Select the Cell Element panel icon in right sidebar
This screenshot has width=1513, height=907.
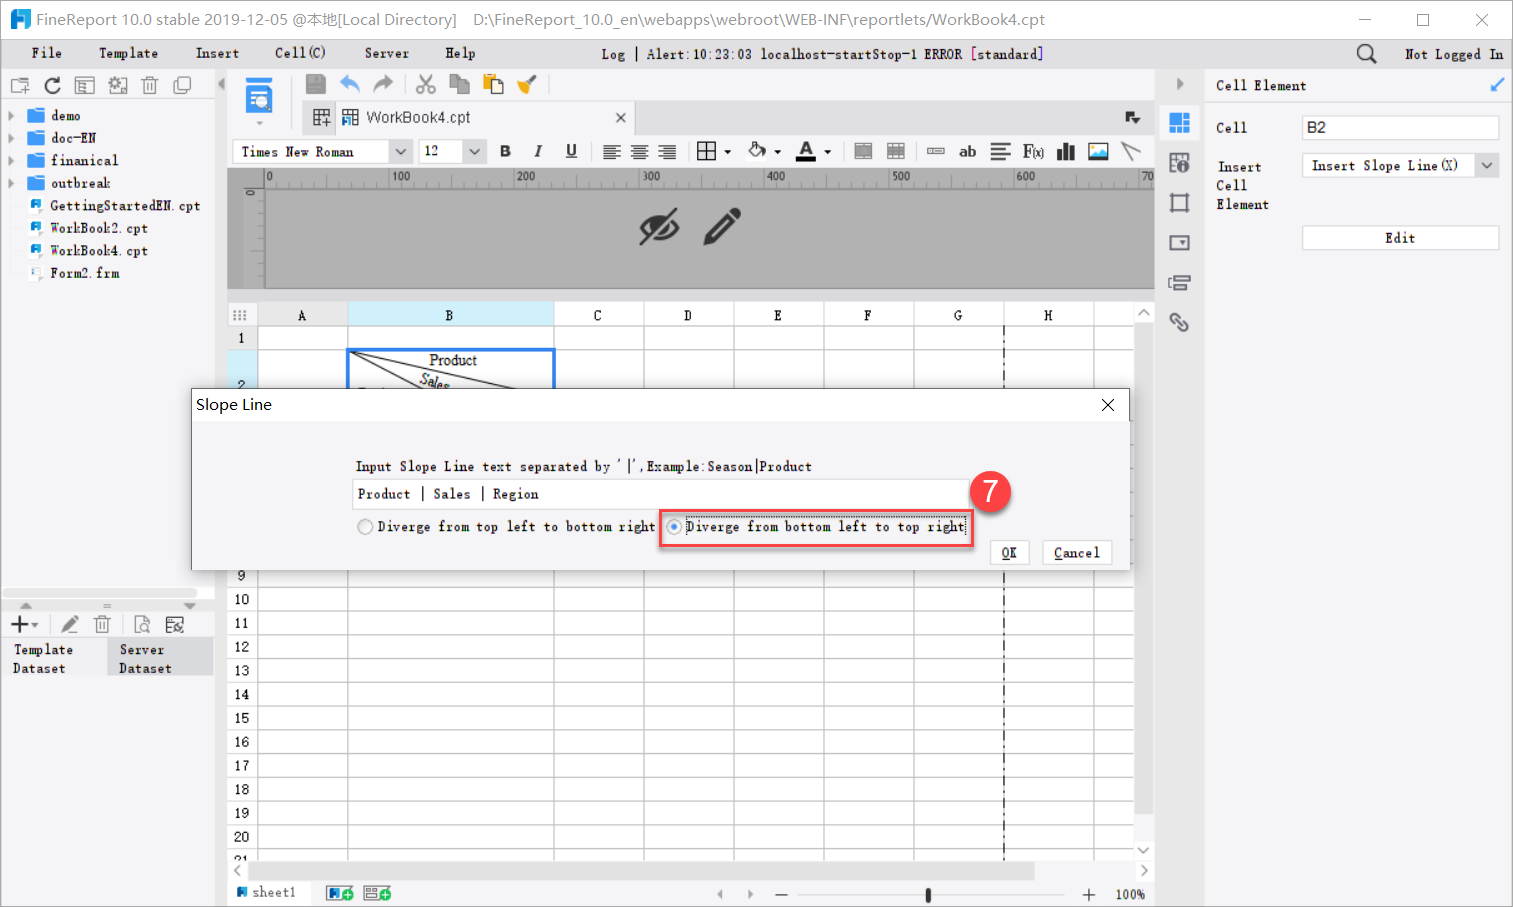[1179, 122]
